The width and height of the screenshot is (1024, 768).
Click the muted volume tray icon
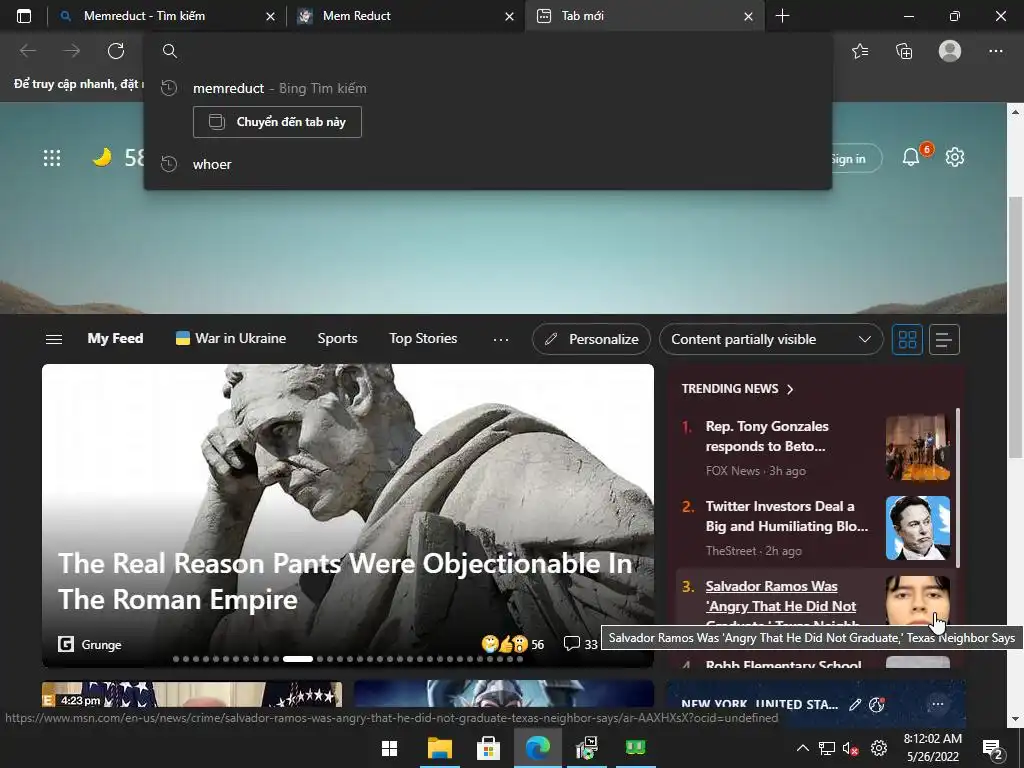tap(850, 748)
